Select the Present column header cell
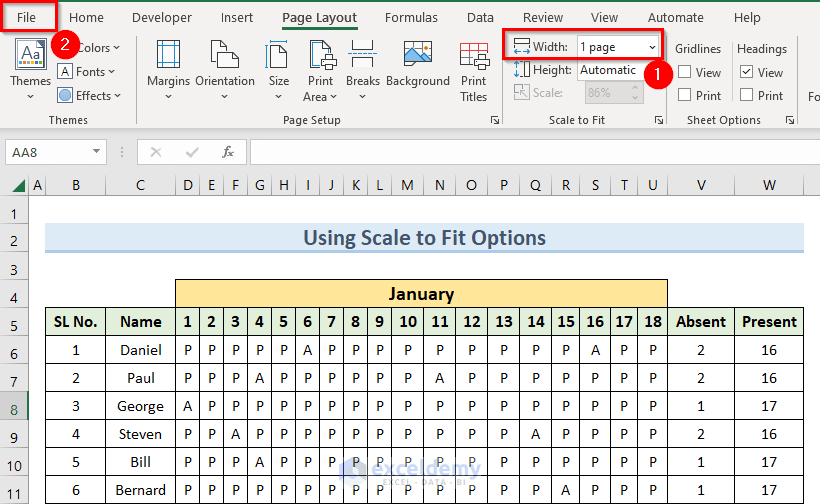The width and height of the screenshot is (820, 504). tap(769, 322)
